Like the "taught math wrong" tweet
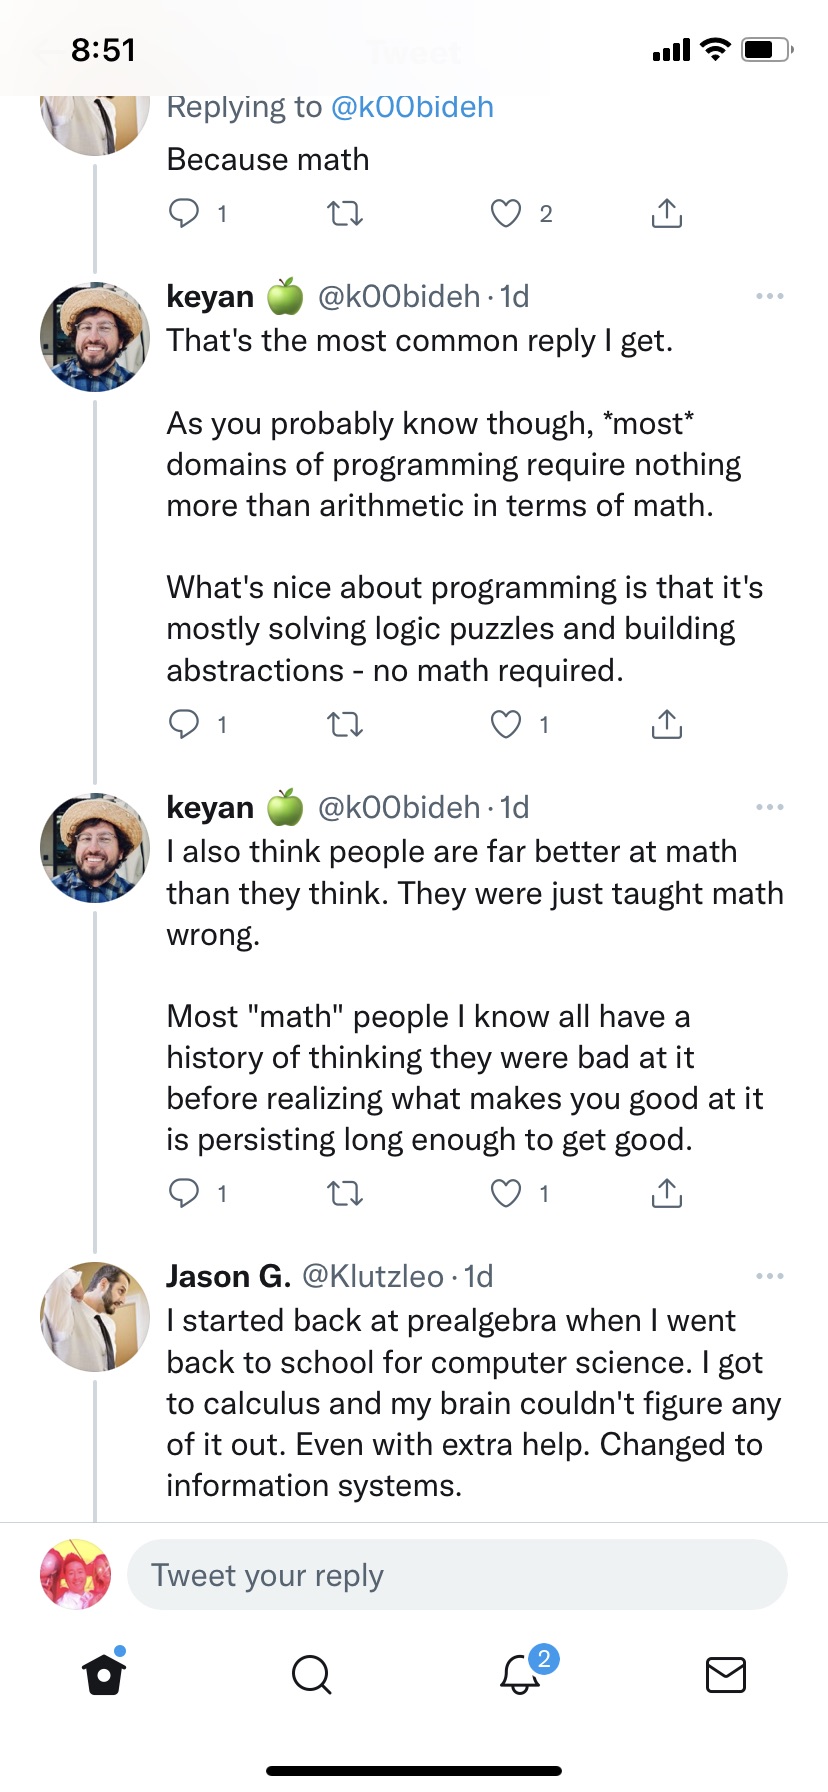 [506, 1193]
